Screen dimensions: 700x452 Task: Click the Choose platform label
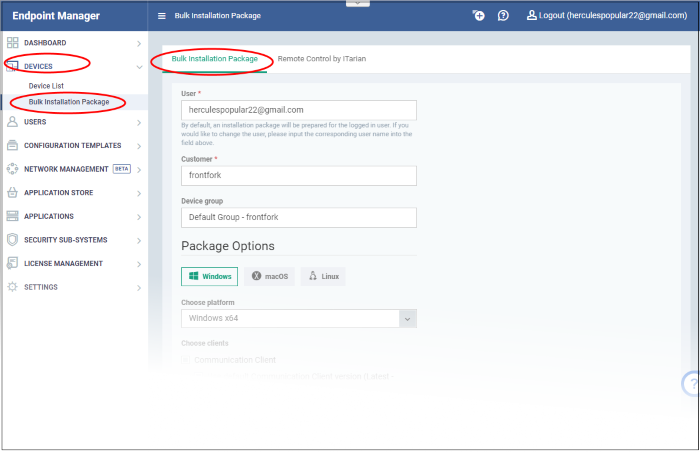(208, 302)
